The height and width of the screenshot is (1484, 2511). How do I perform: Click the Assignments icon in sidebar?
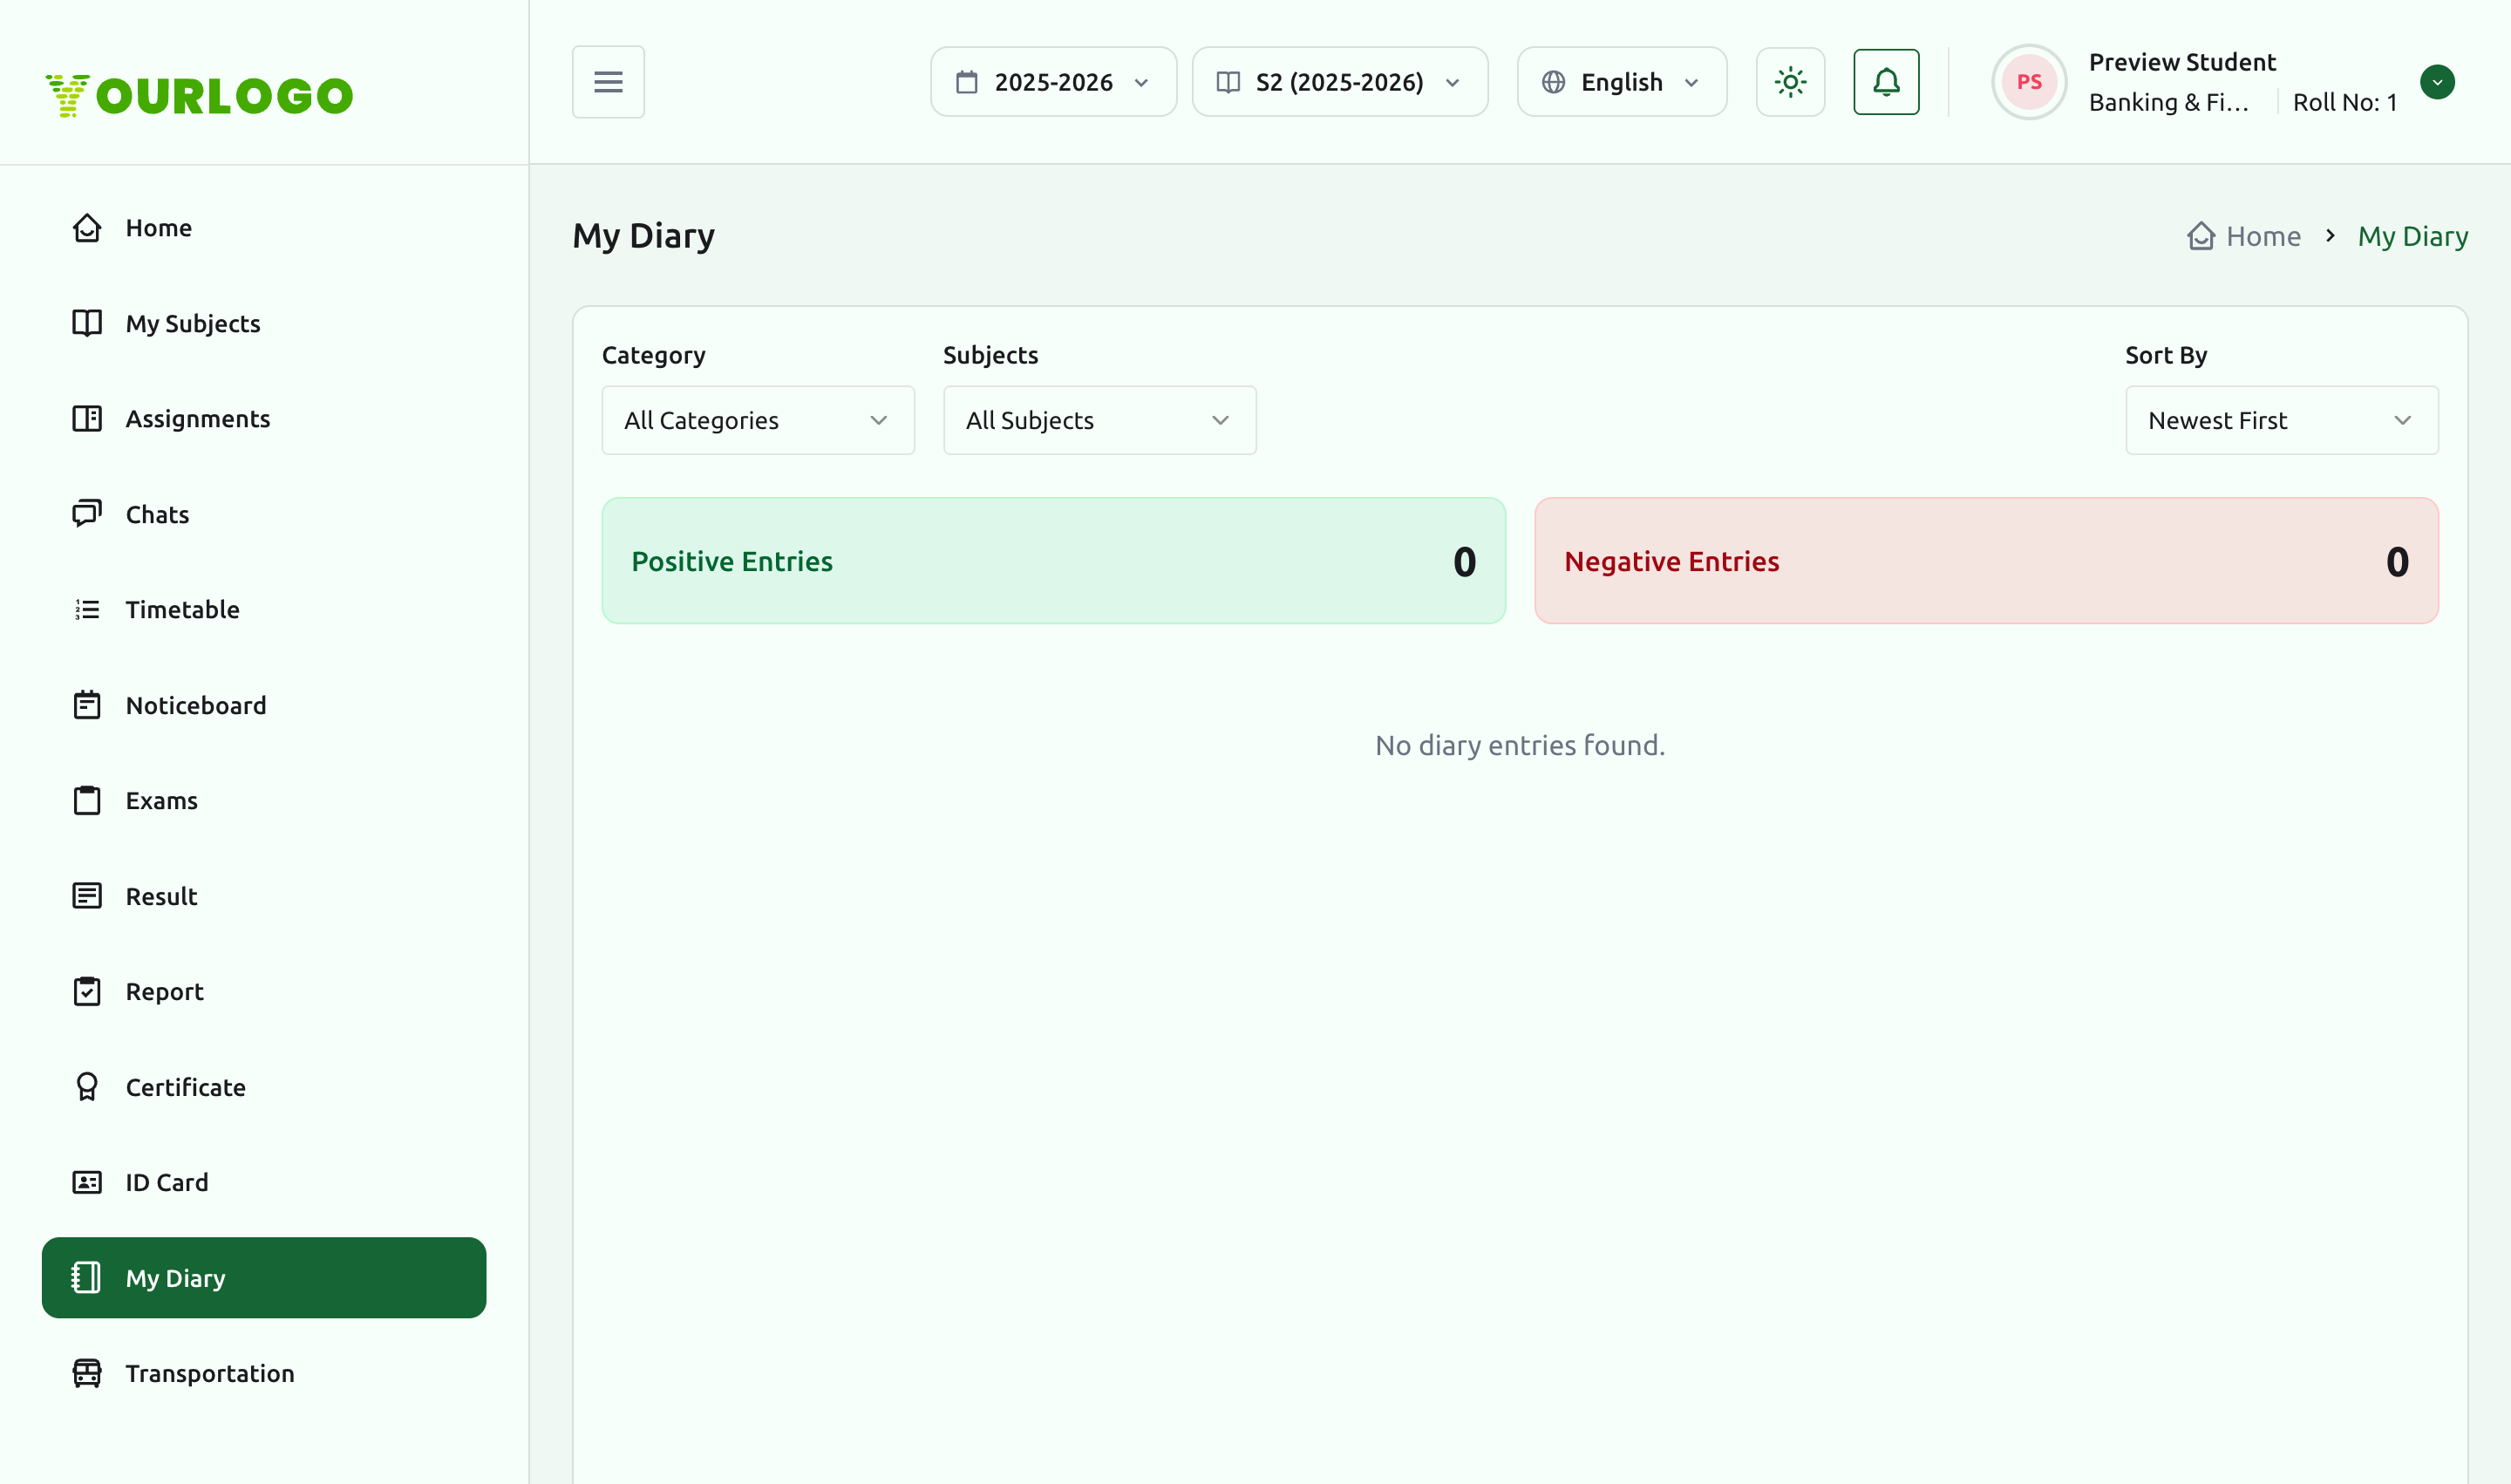tap(87, 418)
